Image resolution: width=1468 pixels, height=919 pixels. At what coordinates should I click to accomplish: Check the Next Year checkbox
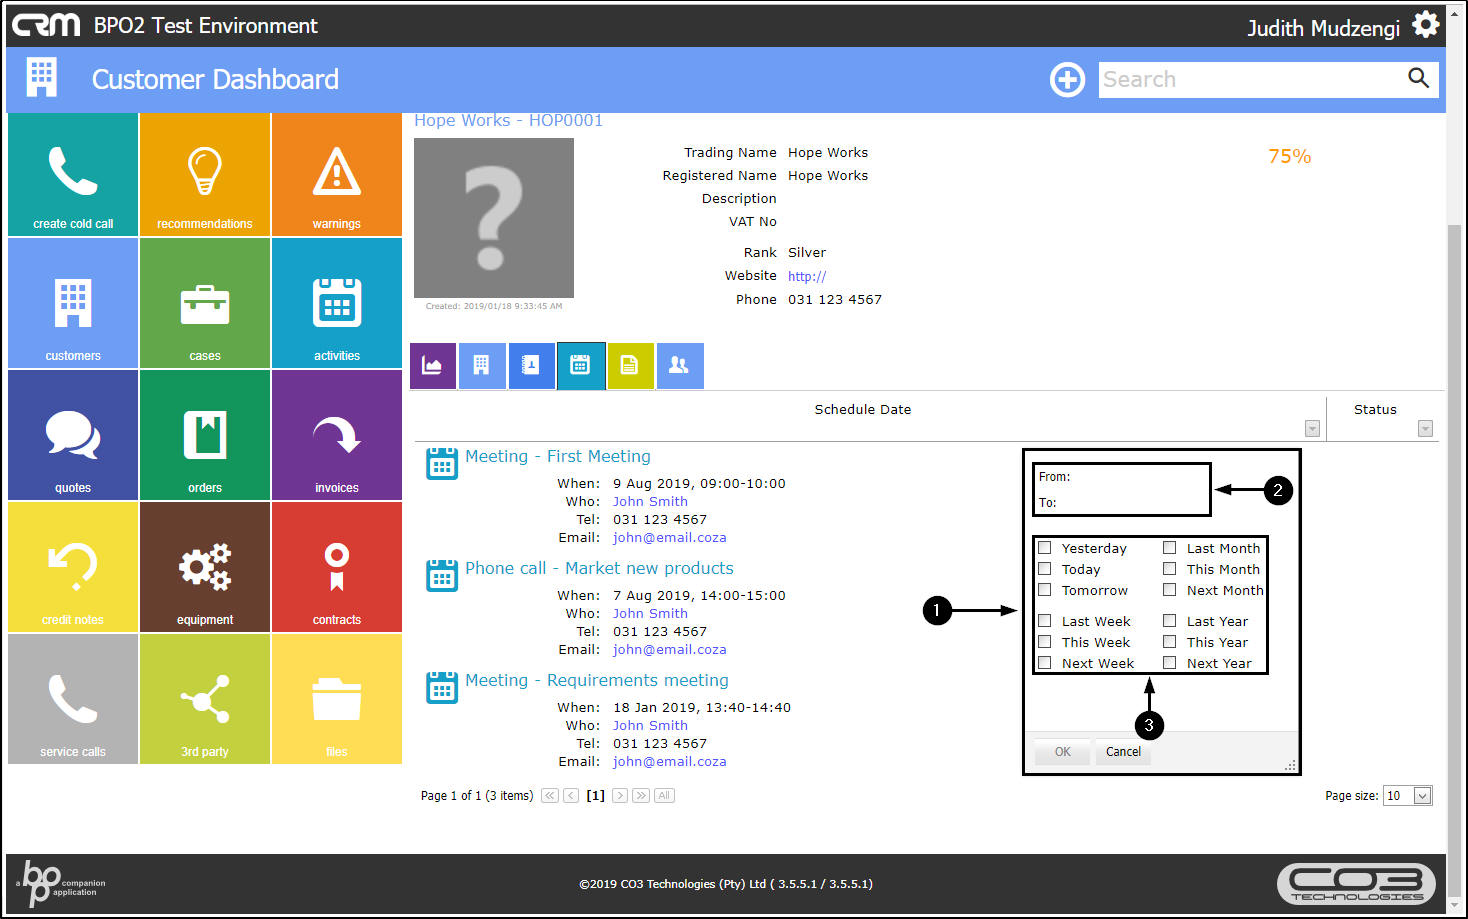[1169, 663]
